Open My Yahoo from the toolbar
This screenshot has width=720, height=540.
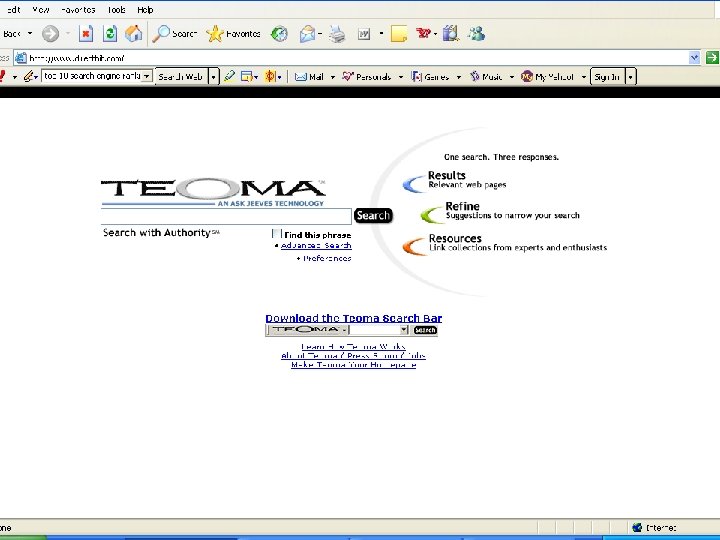point(547,77)
